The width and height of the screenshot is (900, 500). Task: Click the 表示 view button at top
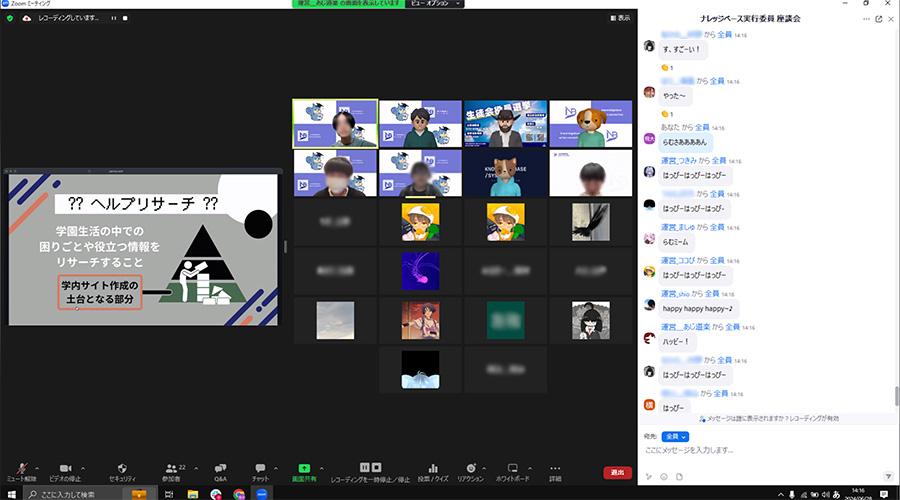pyautogui.click(x=620, y=18)
